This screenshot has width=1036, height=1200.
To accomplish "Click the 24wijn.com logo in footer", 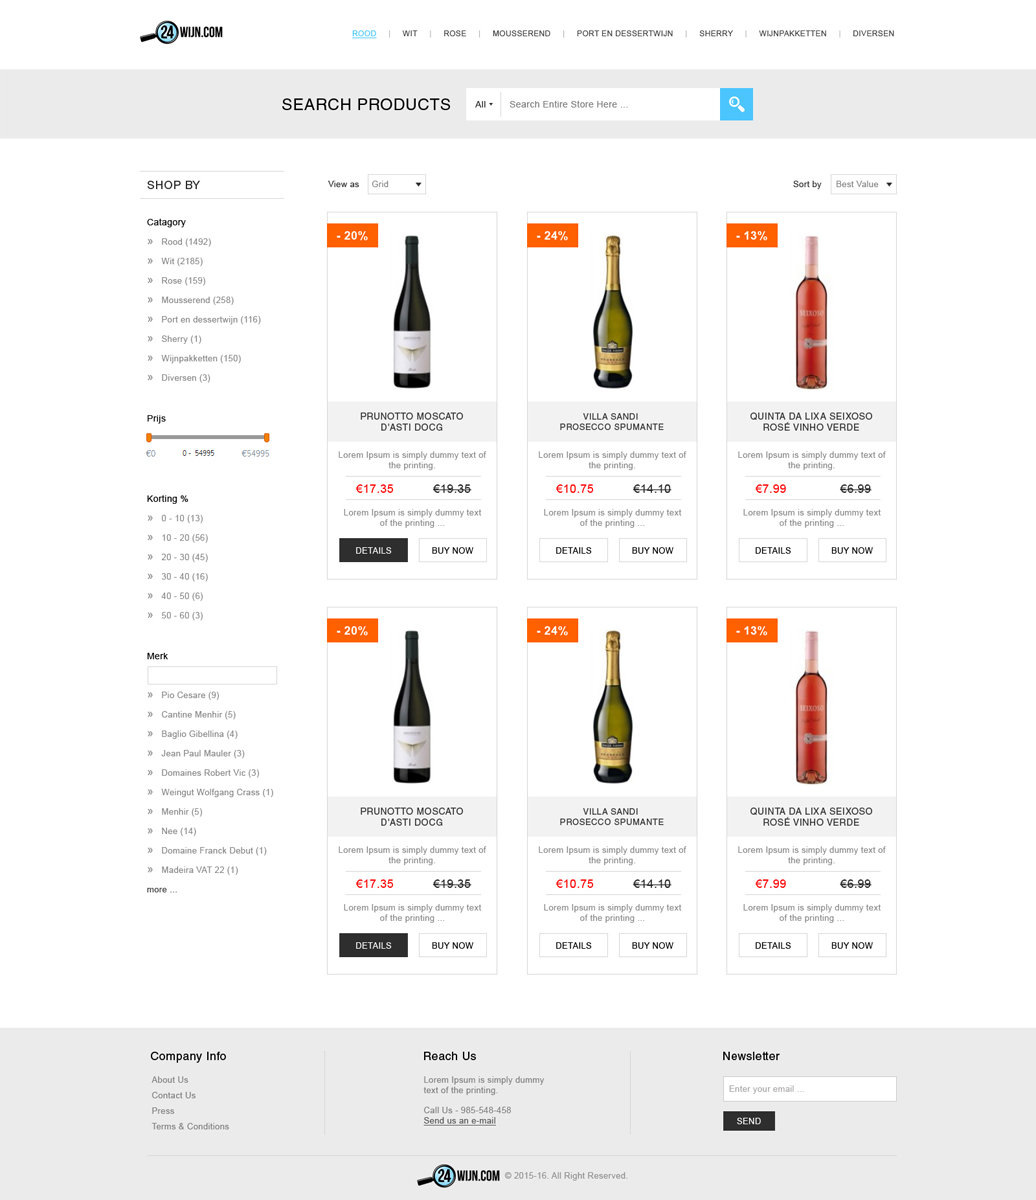I will (458, 1176).
